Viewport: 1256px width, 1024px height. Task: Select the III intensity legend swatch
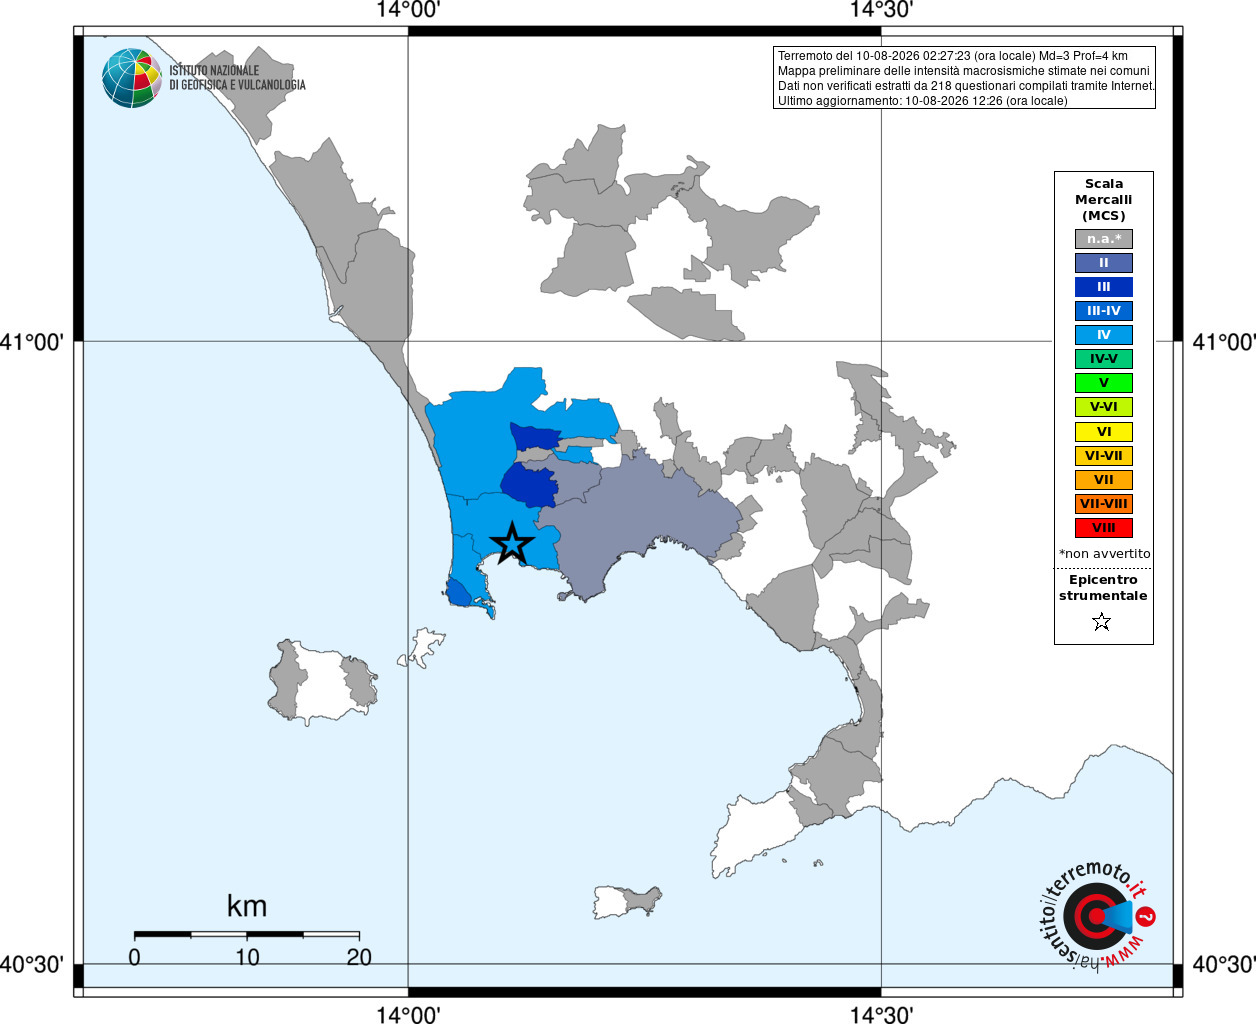pos(1104,287)
